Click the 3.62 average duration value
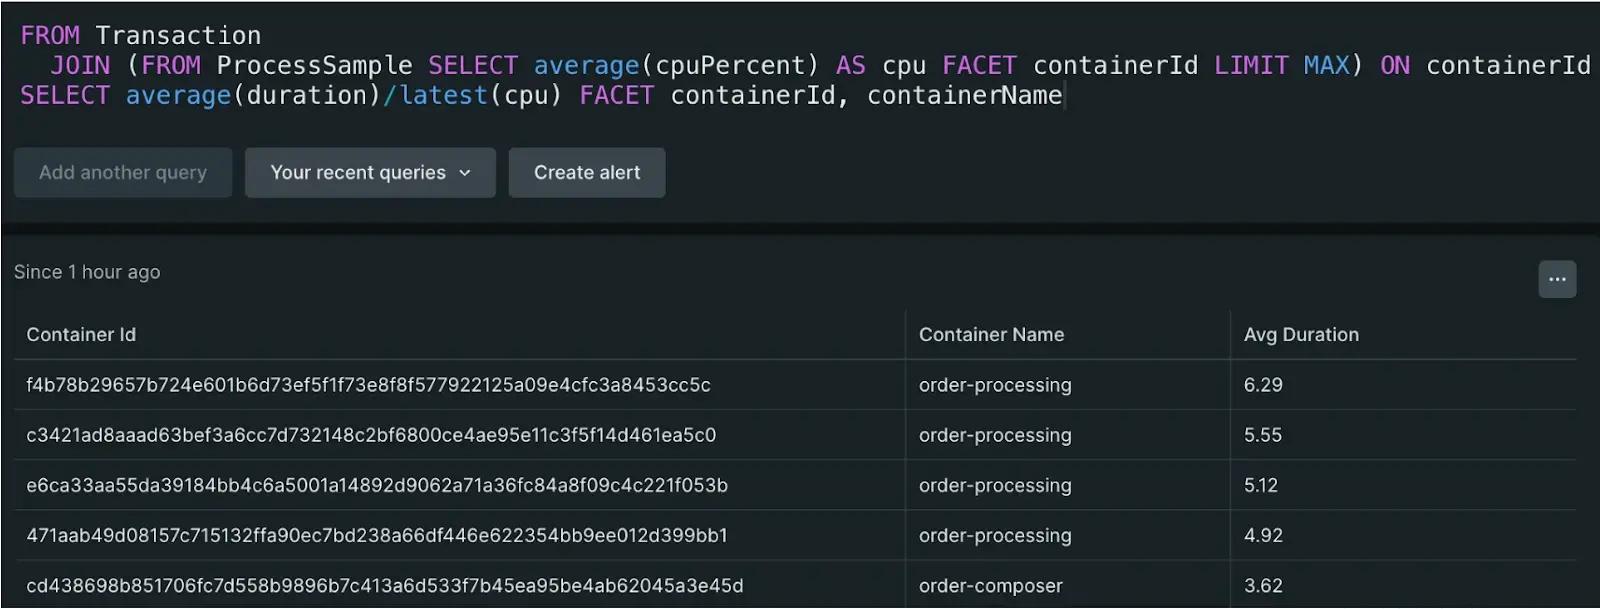Image resolution: width=1600 pixels, height=609 pixels. click(x=1263, y=585)
